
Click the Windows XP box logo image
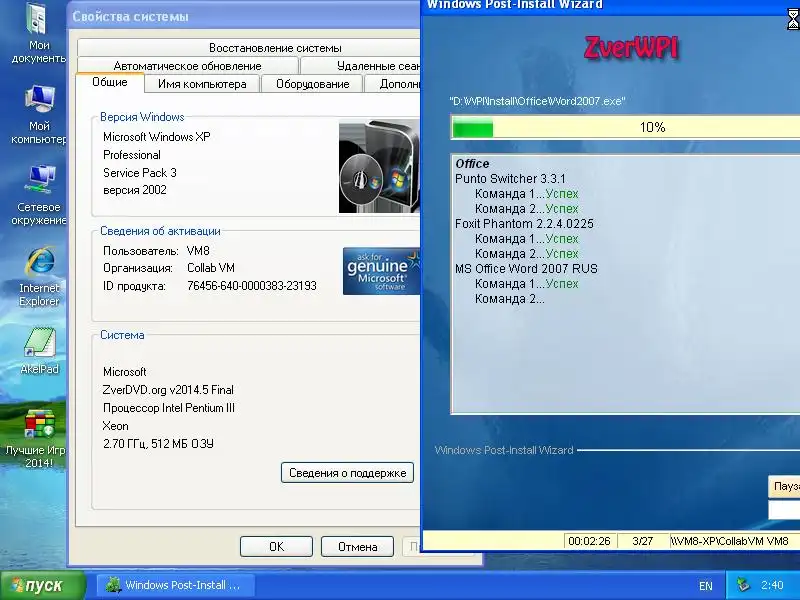point(379,166)
